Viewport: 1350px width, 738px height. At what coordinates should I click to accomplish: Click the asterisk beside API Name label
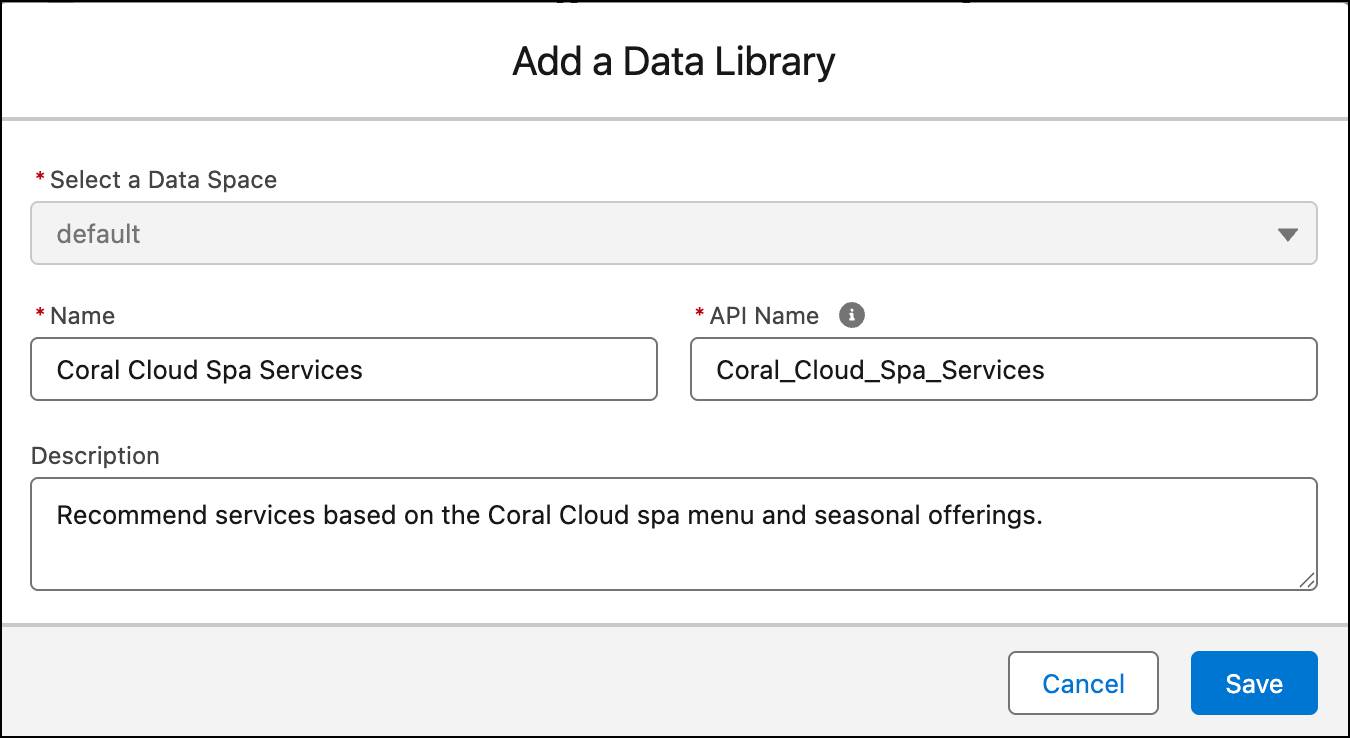point(698,315)
